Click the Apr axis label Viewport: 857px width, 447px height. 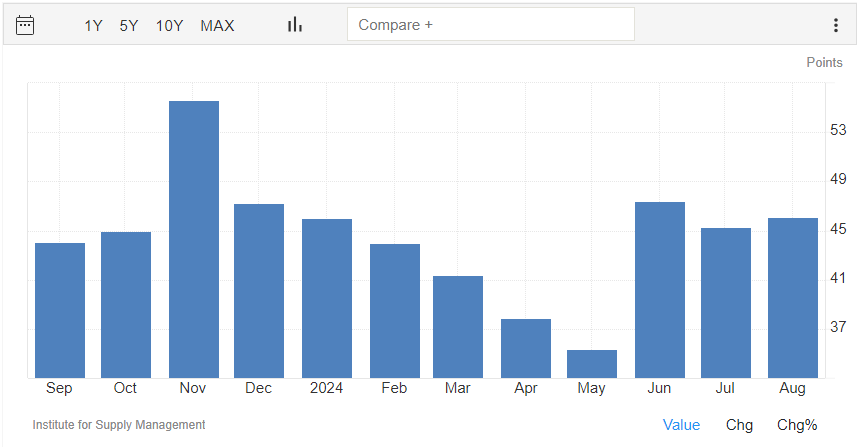click(x=526, y=389)
